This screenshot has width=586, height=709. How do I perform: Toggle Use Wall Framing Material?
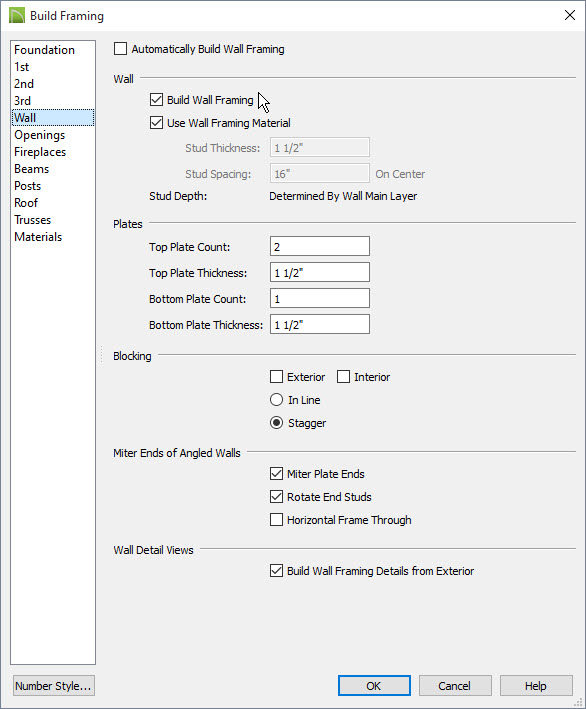click(156, 123)
